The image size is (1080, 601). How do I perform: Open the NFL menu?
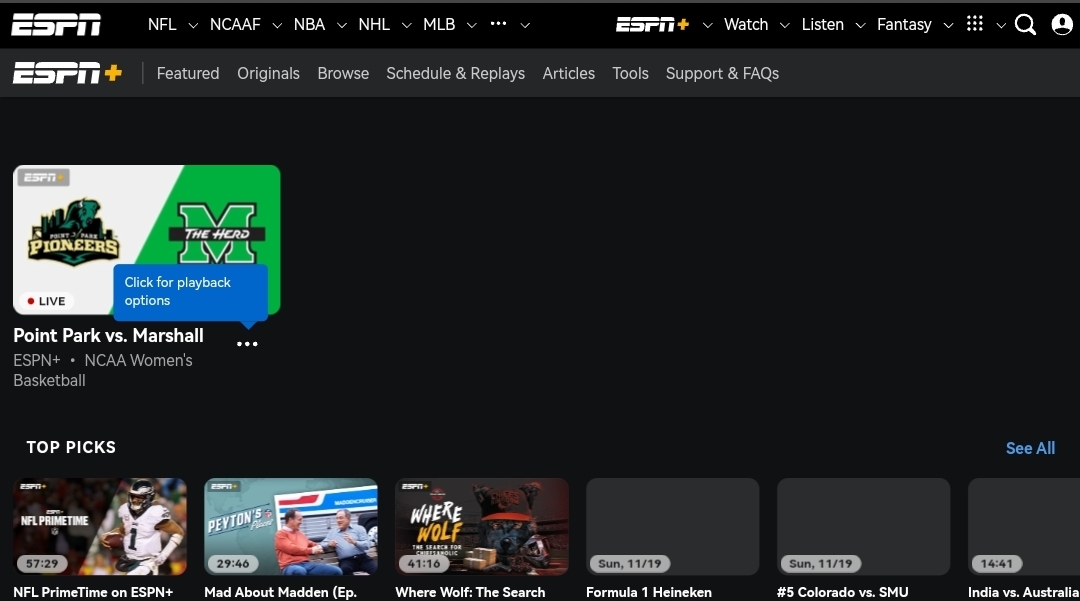(x=162, y=25)
